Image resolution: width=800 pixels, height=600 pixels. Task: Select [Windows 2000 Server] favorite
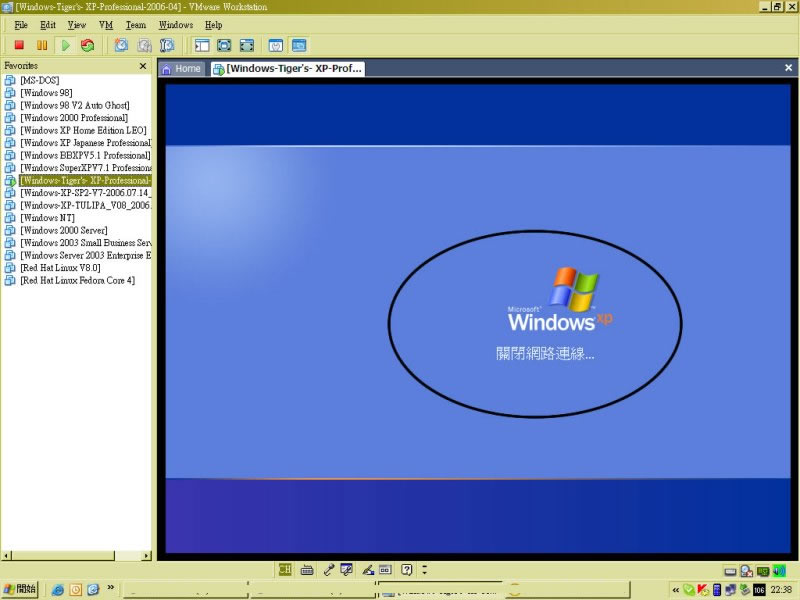pyautogui.click(x=64, y=230)
